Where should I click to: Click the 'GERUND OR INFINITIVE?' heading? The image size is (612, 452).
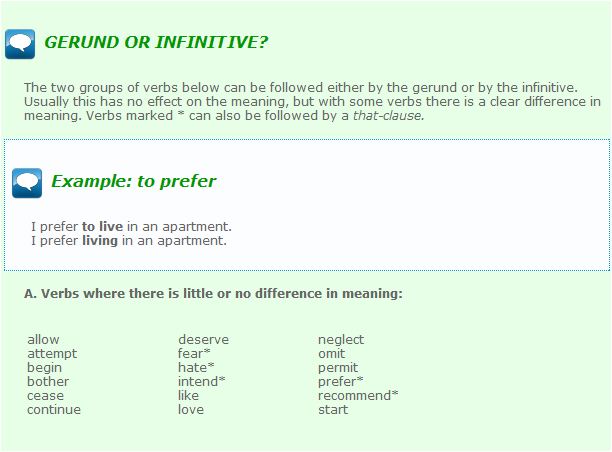coord(155,43)
